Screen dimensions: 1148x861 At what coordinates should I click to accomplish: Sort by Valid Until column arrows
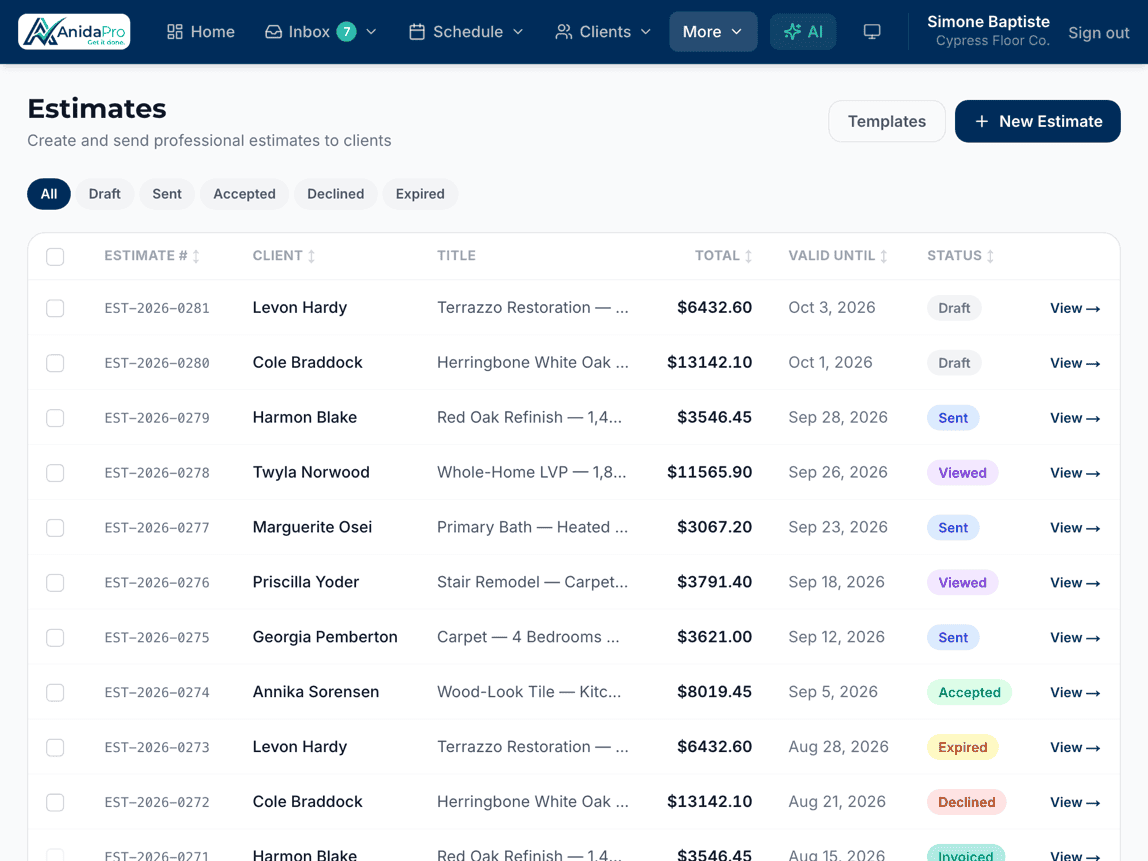coord(884,256)
